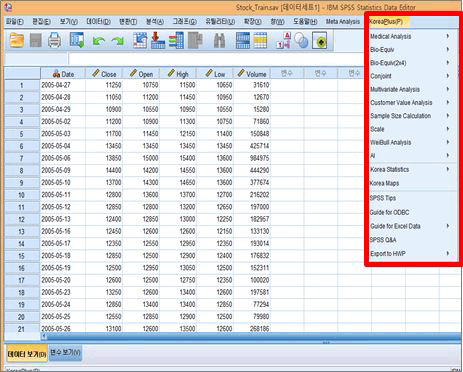Select the Low column header
Image resolution: width=463 pixels, height=372 pixels.
click(x=215, y=74)
